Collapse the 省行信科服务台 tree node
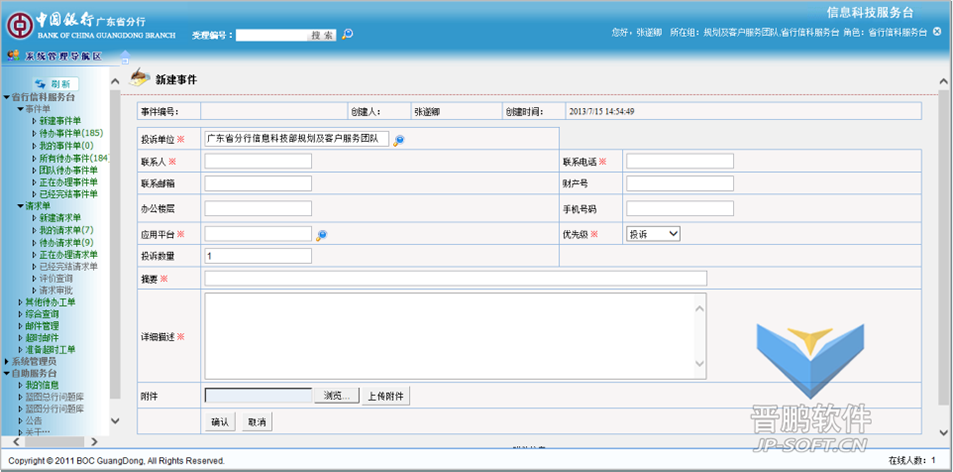Screen dimensions: 953x472 click(7, 97)
